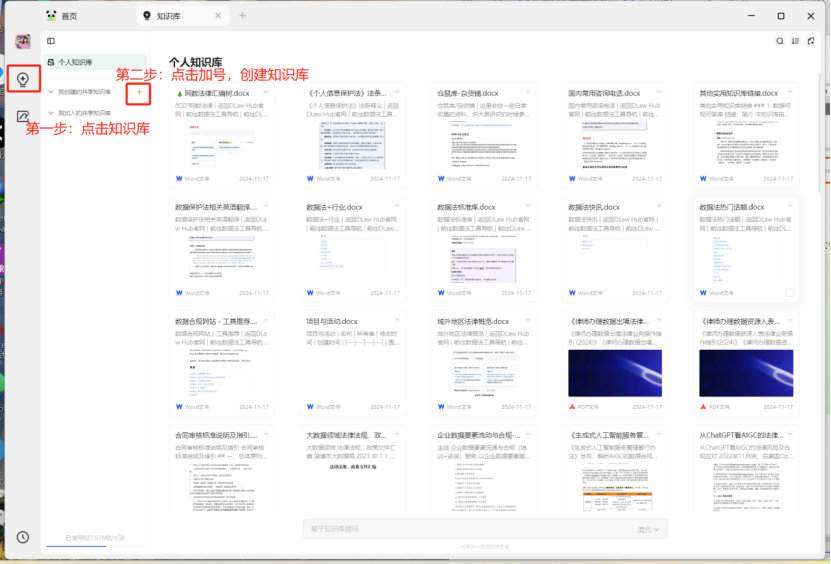The height and width of the screenshot is (564, 831).
Task: Open a new tab with the plus button
Action: 242,16
